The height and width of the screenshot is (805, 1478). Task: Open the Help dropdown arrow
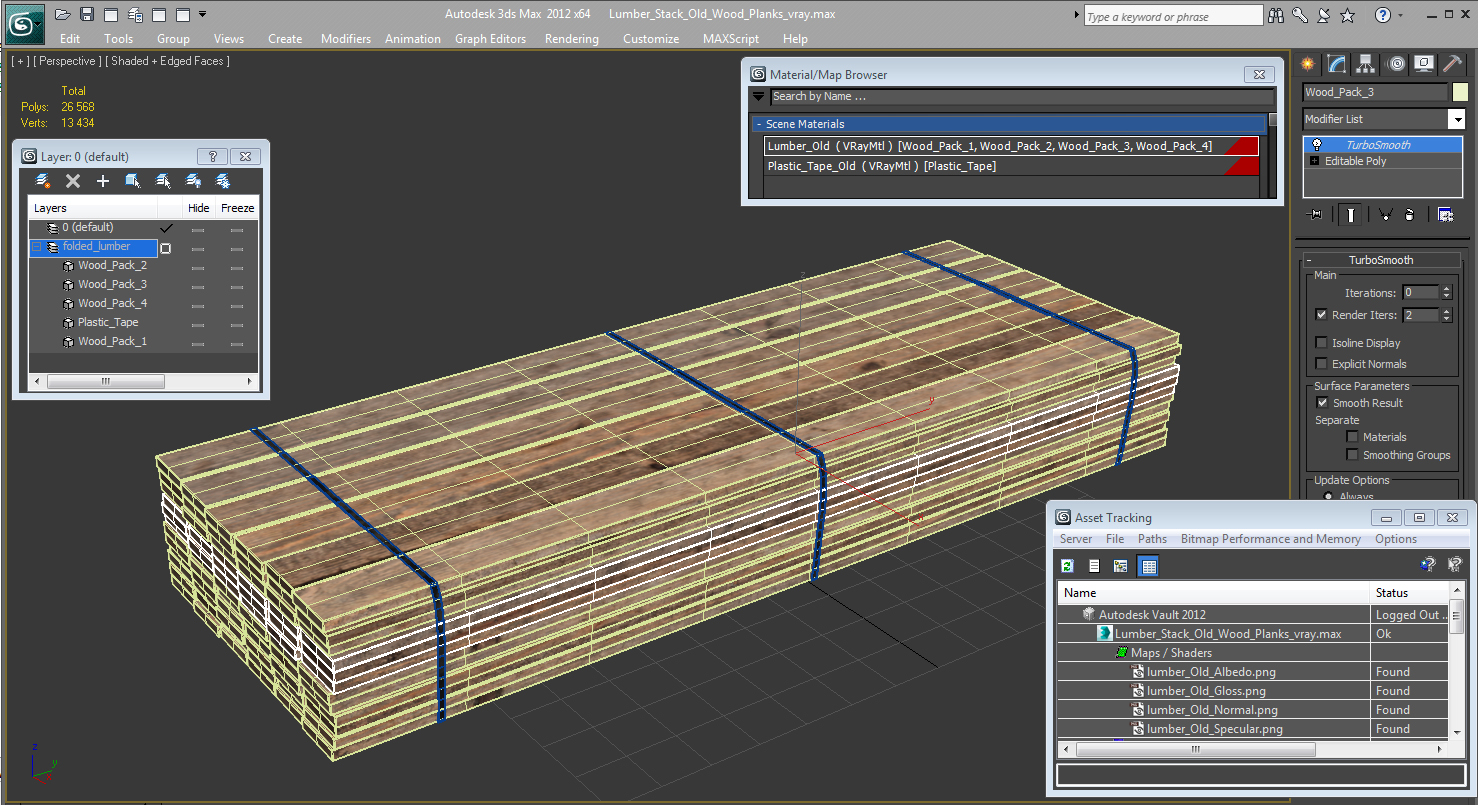pos(1400,15)
